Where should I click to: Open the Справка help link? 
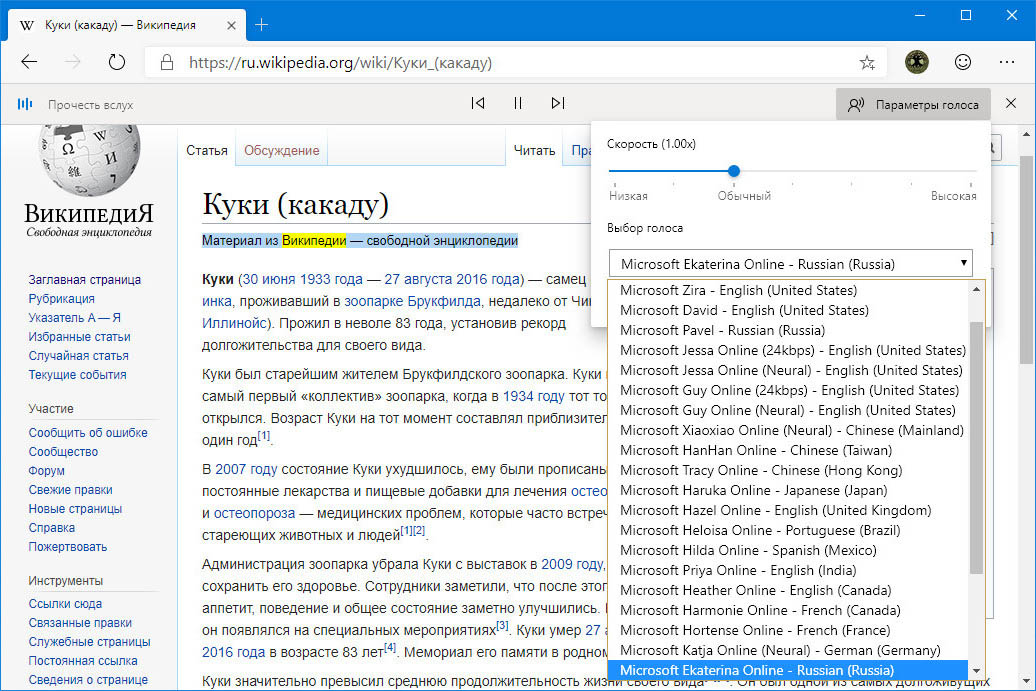(x=52, y=528)
